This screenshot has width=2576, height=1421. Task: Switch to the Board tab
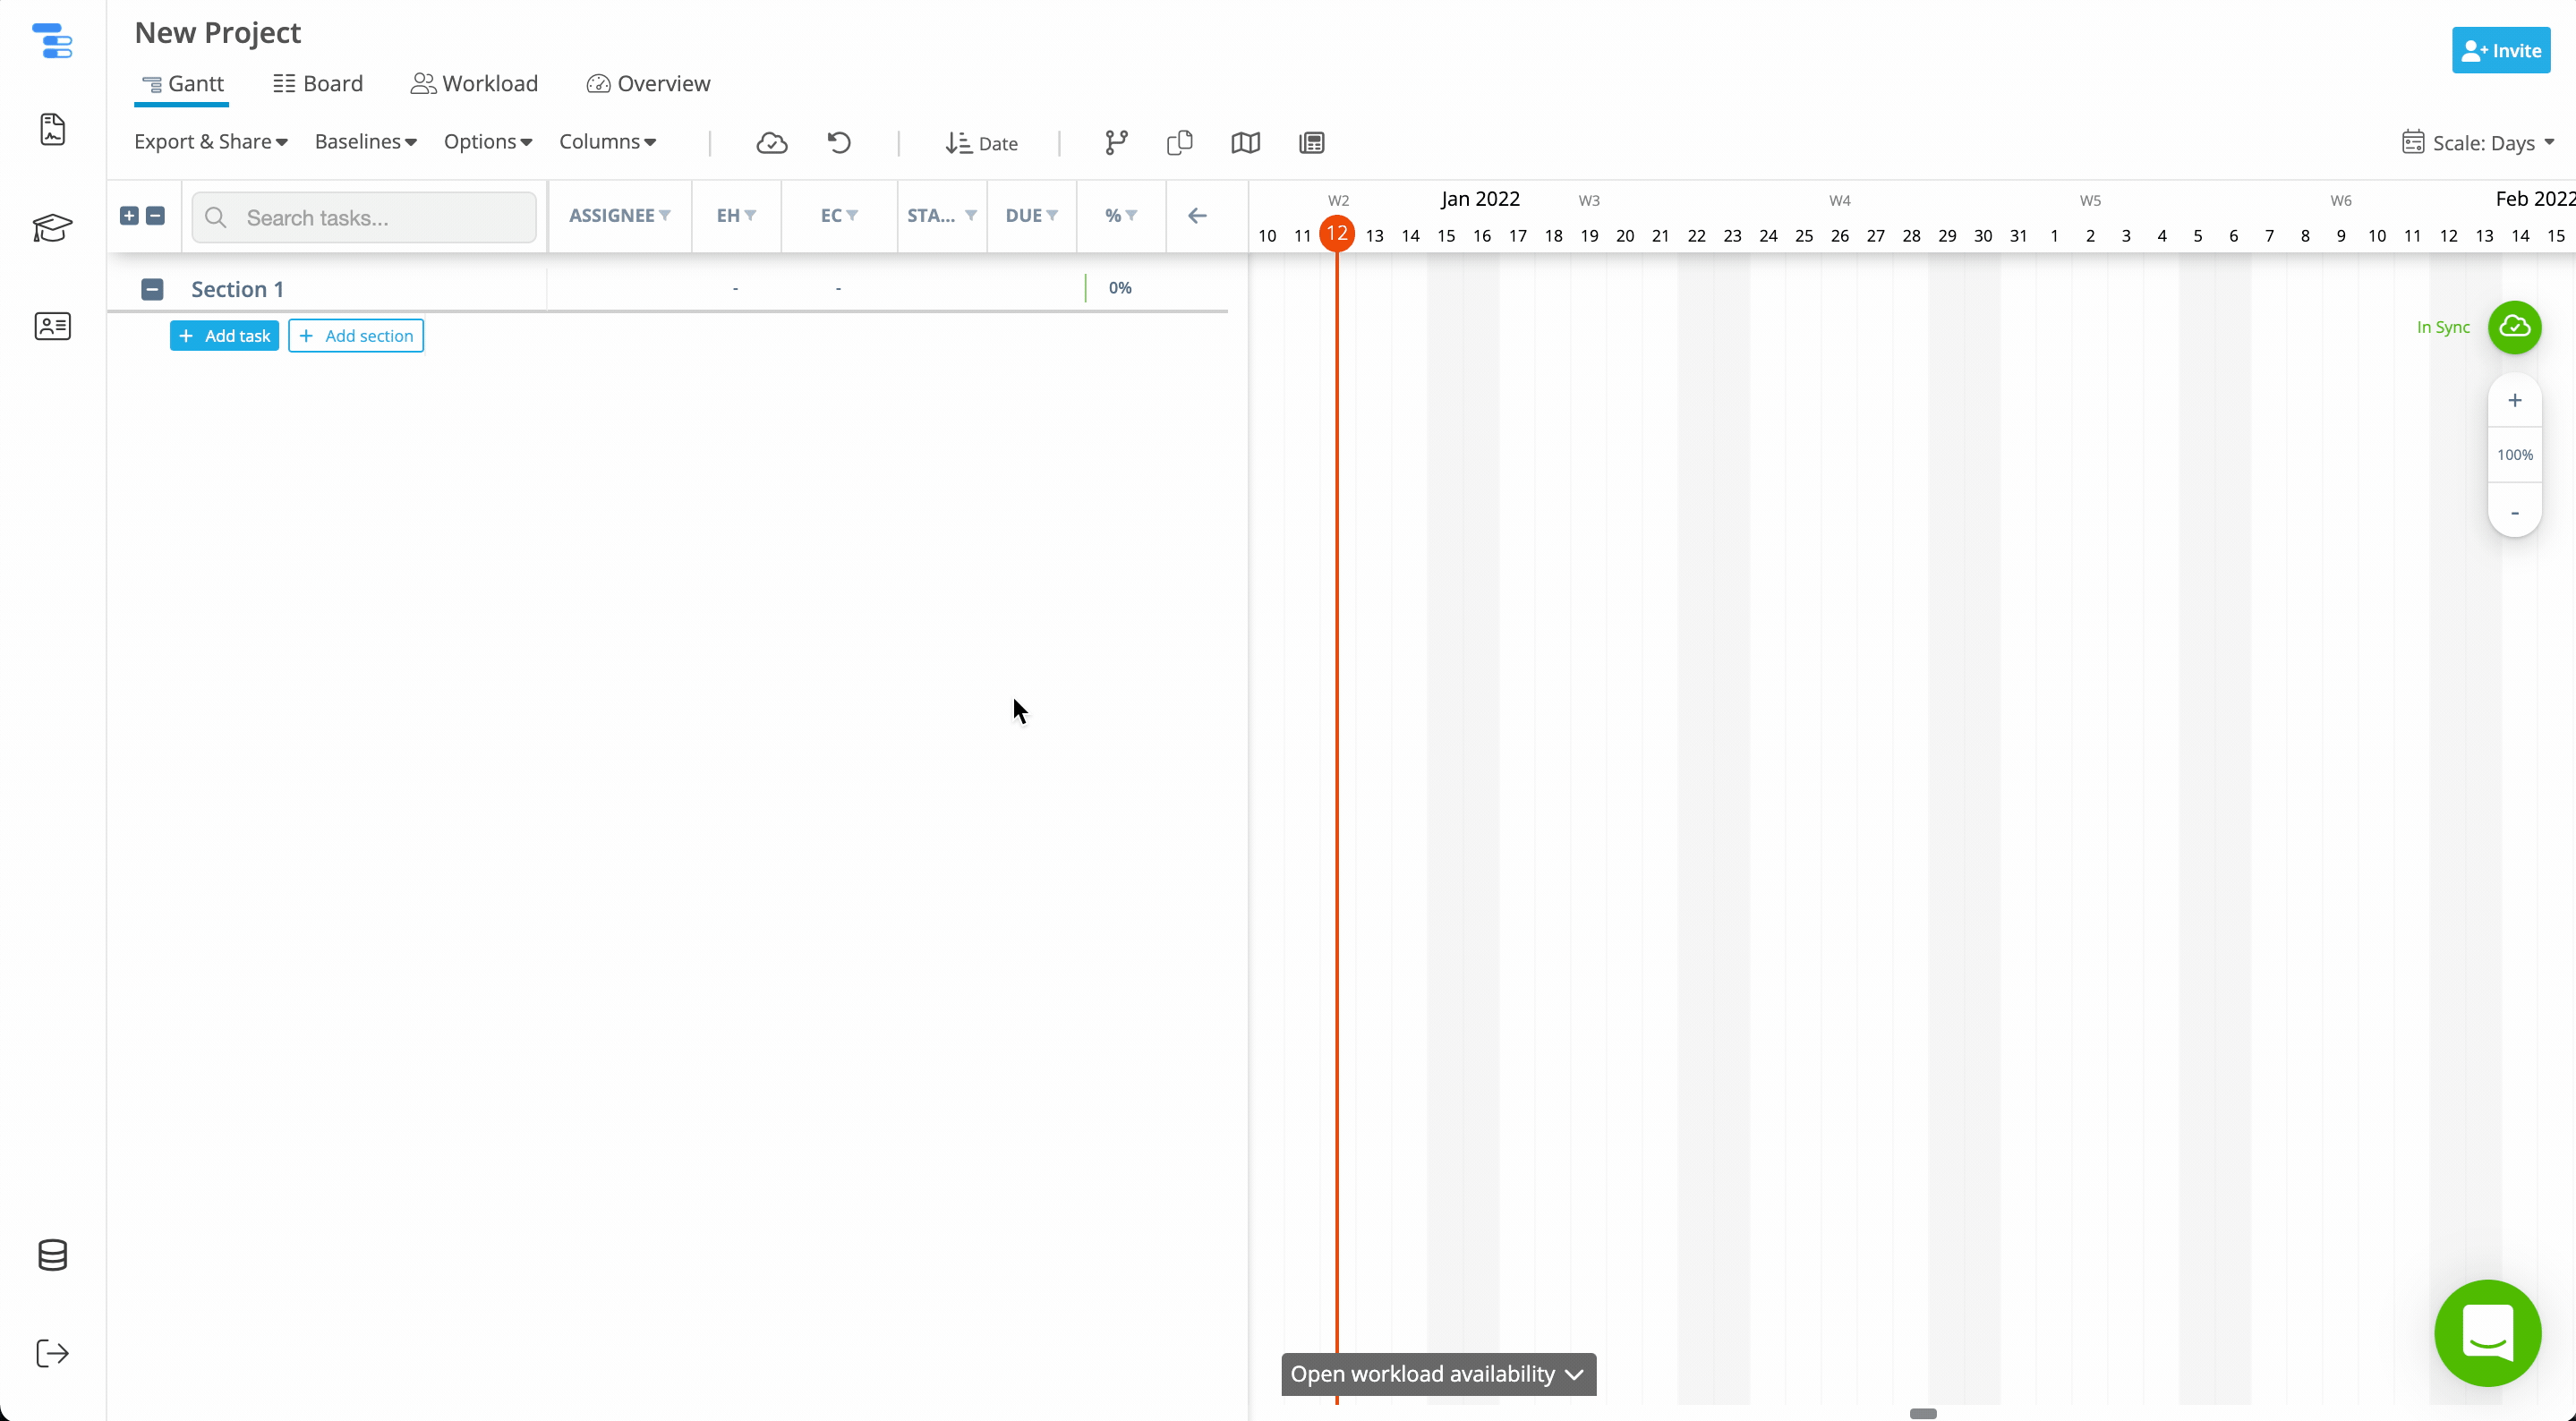click(318, 84)
